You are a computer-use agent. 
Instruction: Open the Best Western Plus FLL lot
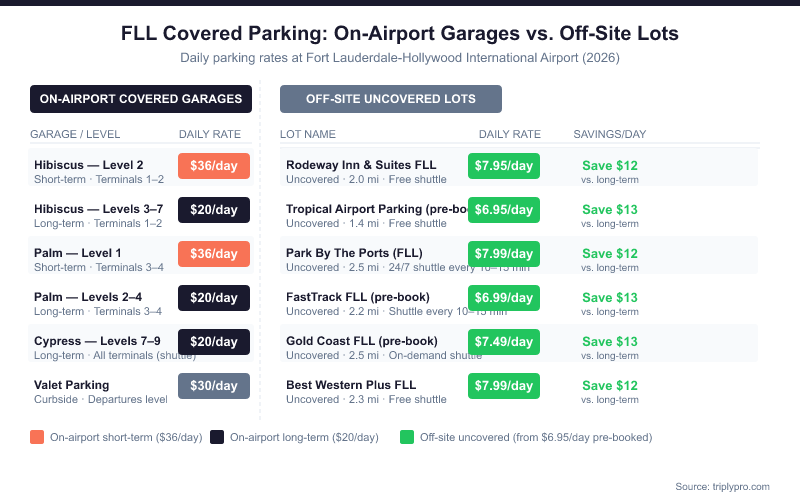click(x=350, y=385)
